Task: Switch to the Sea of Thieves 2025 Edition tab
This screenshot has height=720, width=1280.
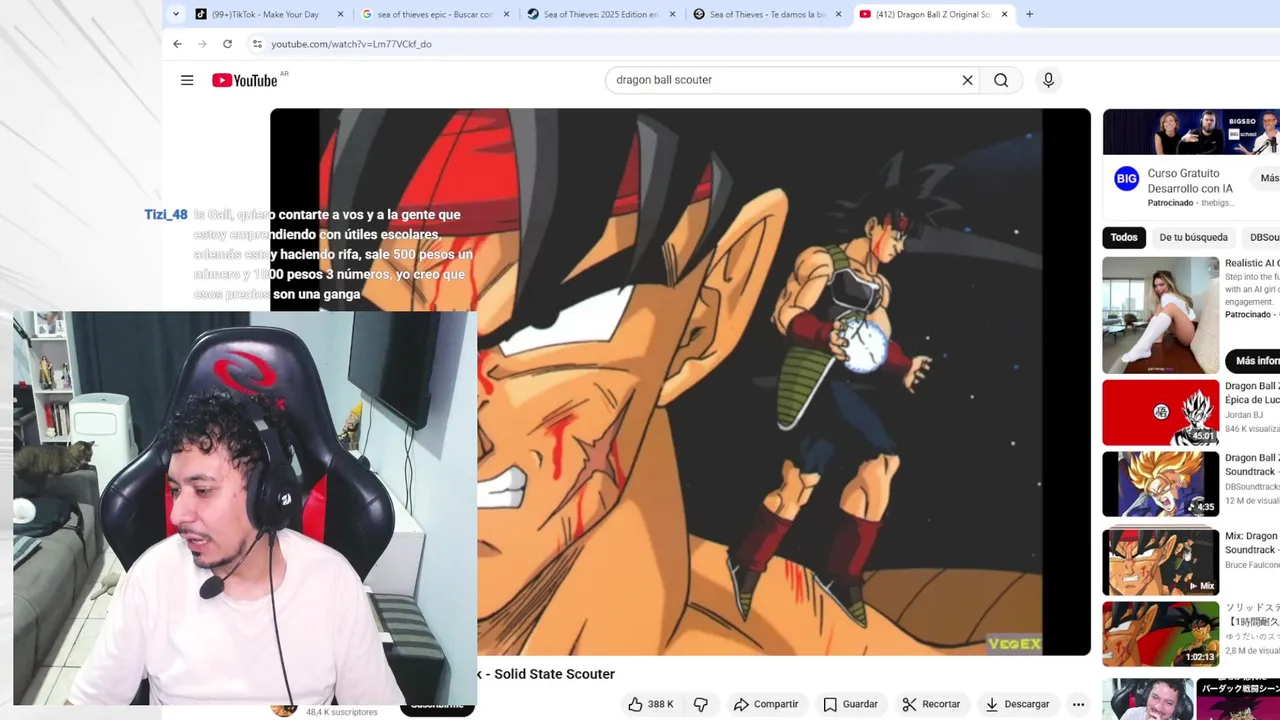Action: tap(602, 14)
